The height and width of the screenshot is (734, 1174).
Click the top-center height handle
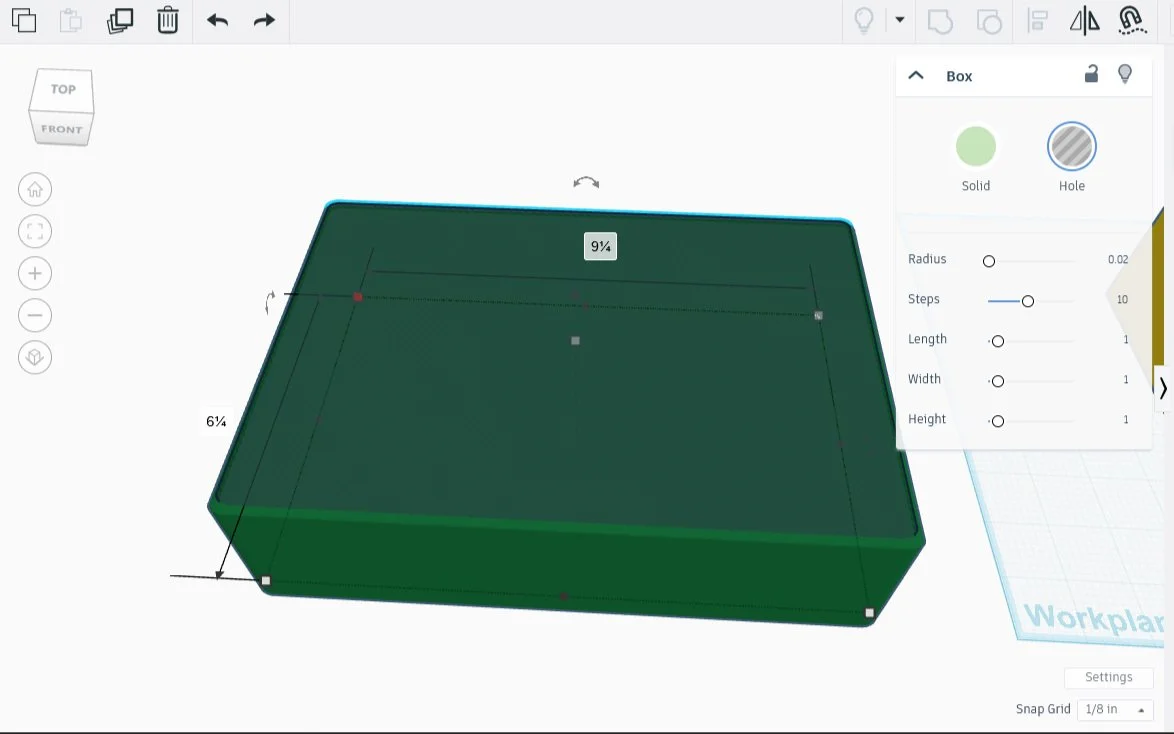(575, 341)
